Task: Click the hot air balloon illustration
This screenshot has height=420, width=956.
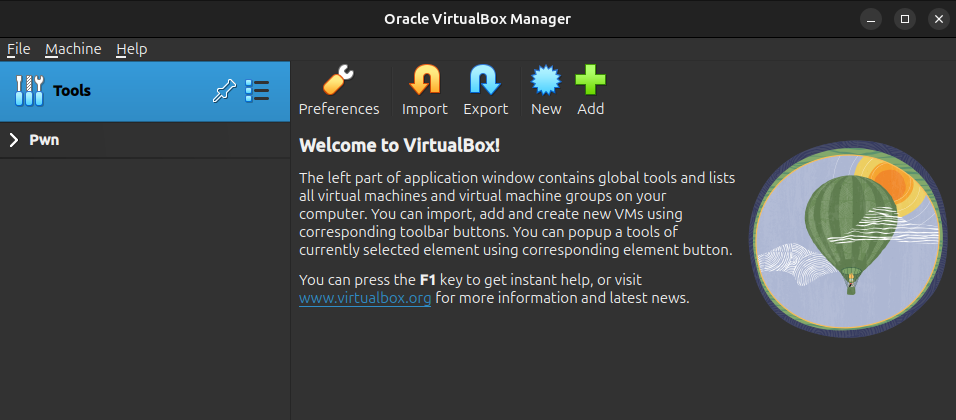Action: point(850,239)
